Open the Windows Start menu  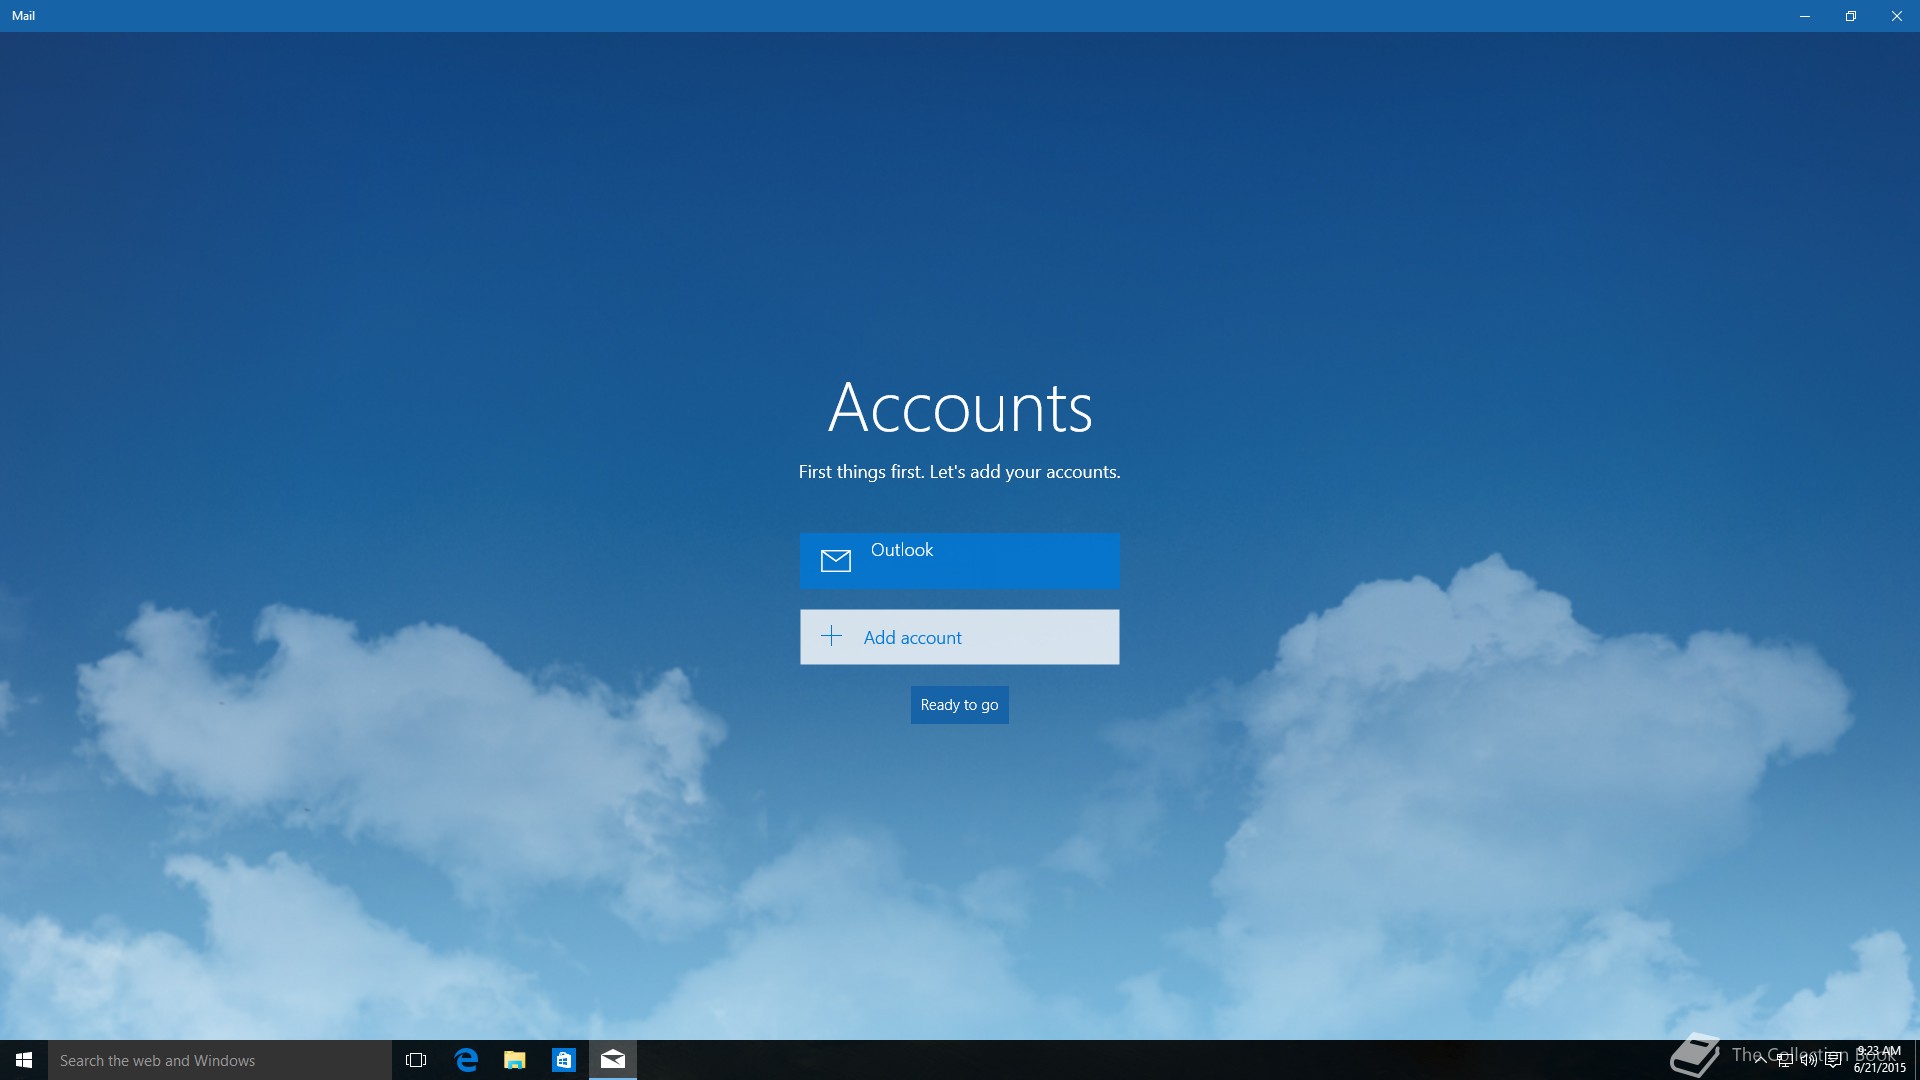click(x=24, y=1060)
